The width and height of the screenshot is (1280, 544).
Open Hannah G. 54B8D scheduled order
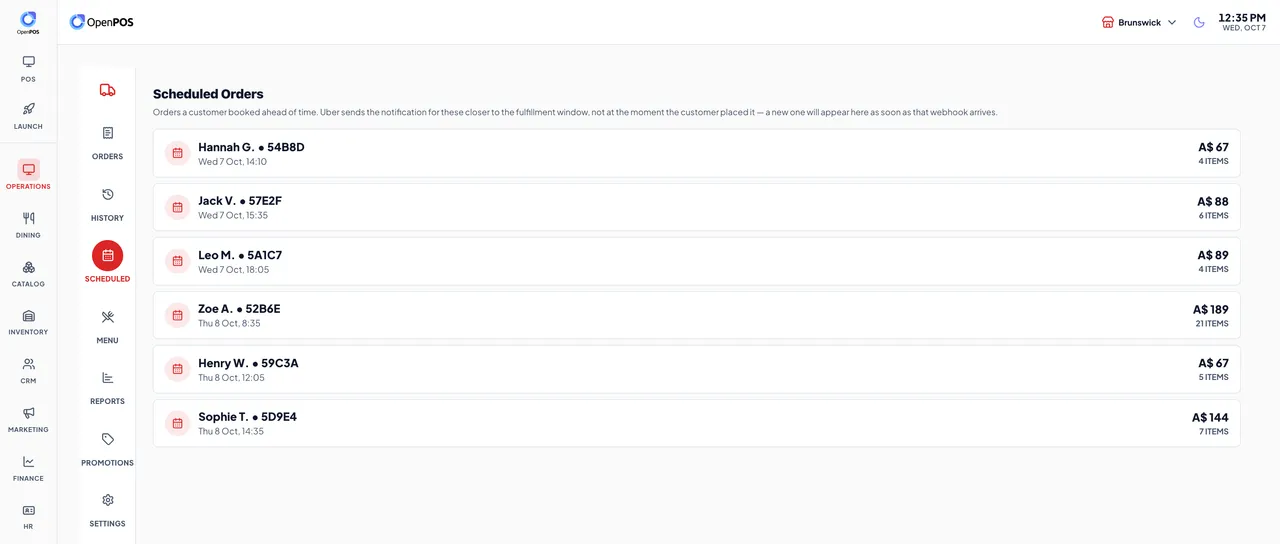point(696,153)
